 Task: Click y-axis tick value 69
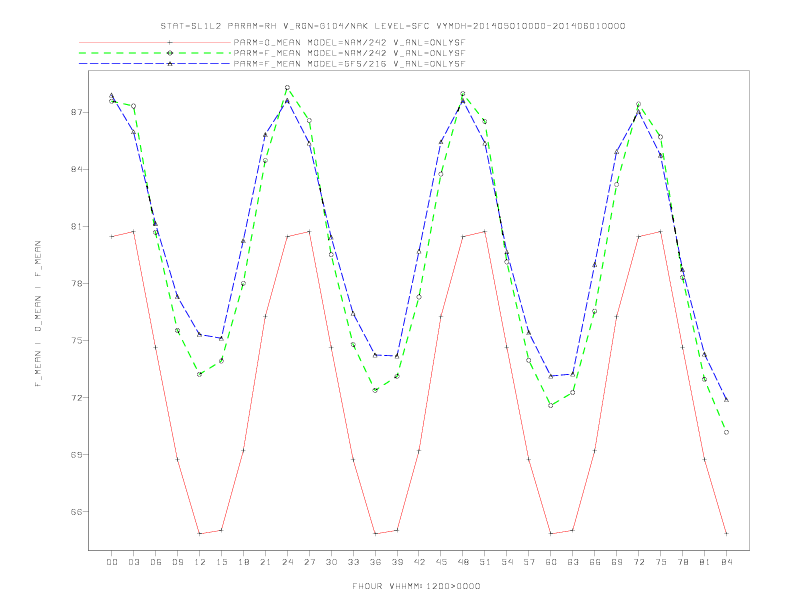coord(76,454)
